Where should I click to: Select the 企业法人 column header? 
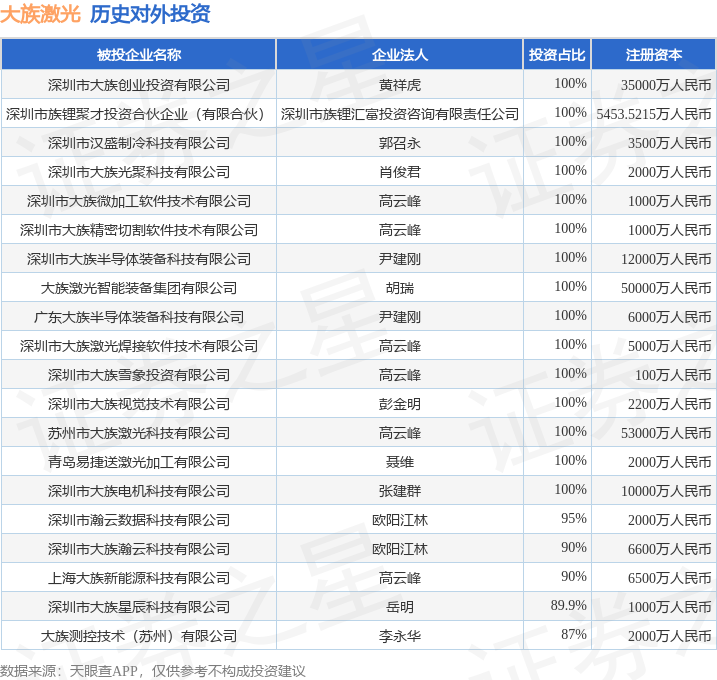[x=399, y=55]
